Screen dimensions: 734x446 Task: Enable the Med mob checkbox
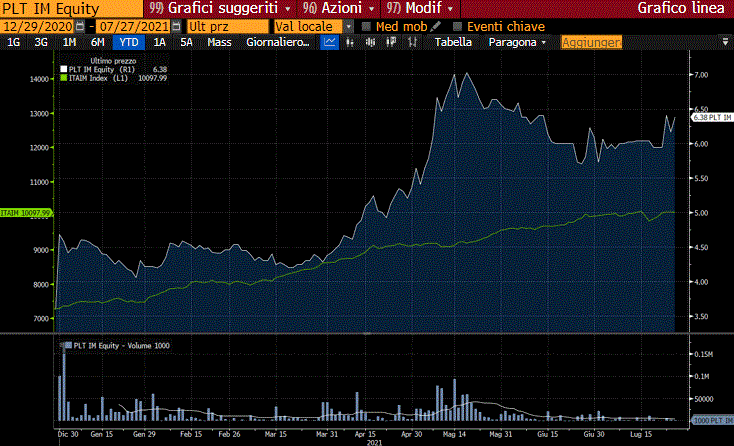point(366,26)
